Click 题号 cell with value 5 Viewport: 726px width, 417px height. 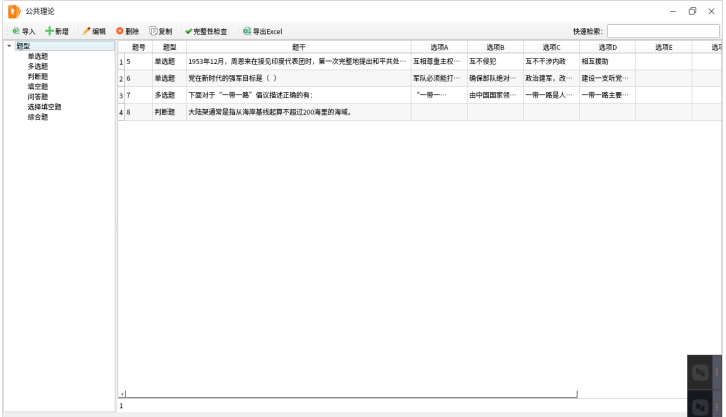coord(138,62)
